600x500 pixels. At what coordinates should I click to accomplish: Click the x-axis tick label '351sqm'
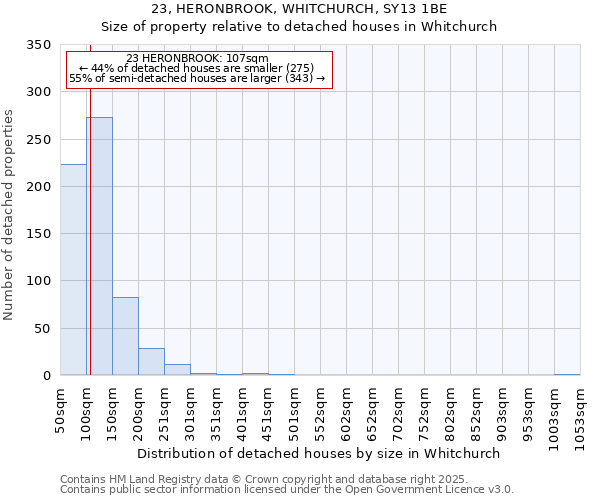[217, 415]
